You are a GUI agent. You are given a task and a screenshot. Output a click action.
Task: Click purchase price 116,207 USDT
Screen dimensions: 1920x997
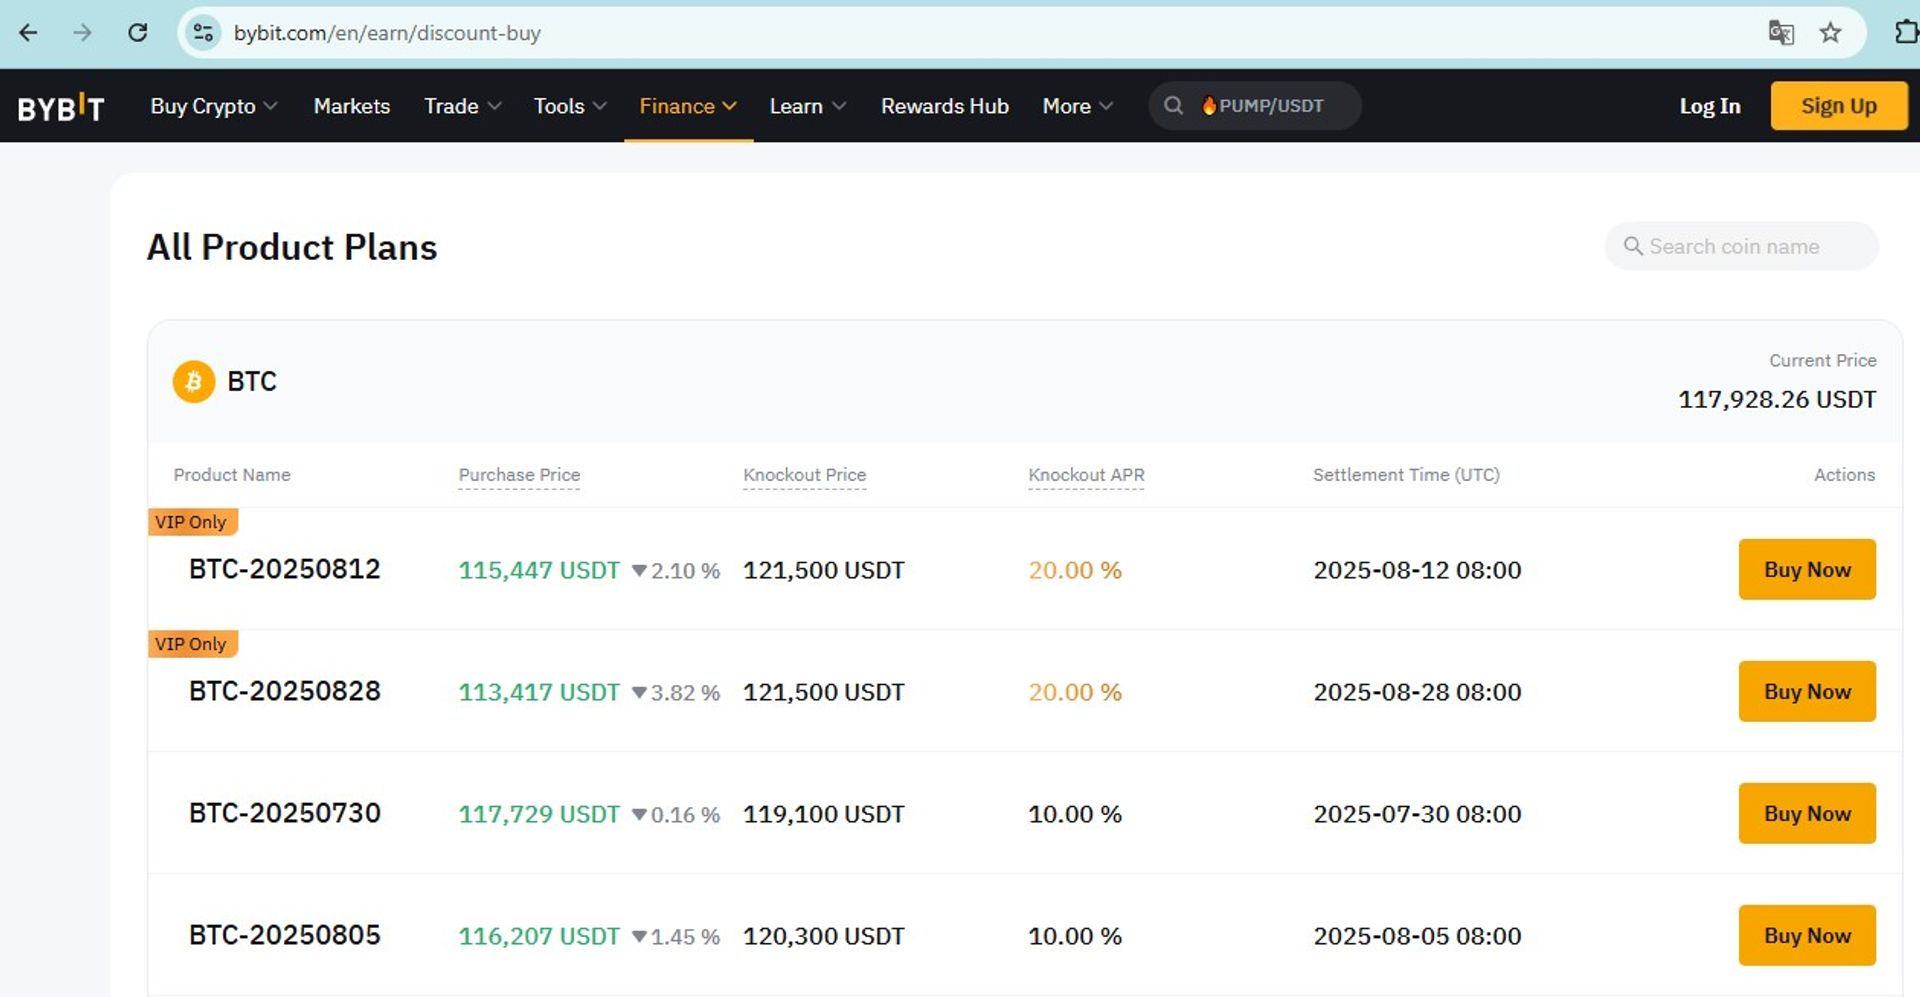coord(539,936)
